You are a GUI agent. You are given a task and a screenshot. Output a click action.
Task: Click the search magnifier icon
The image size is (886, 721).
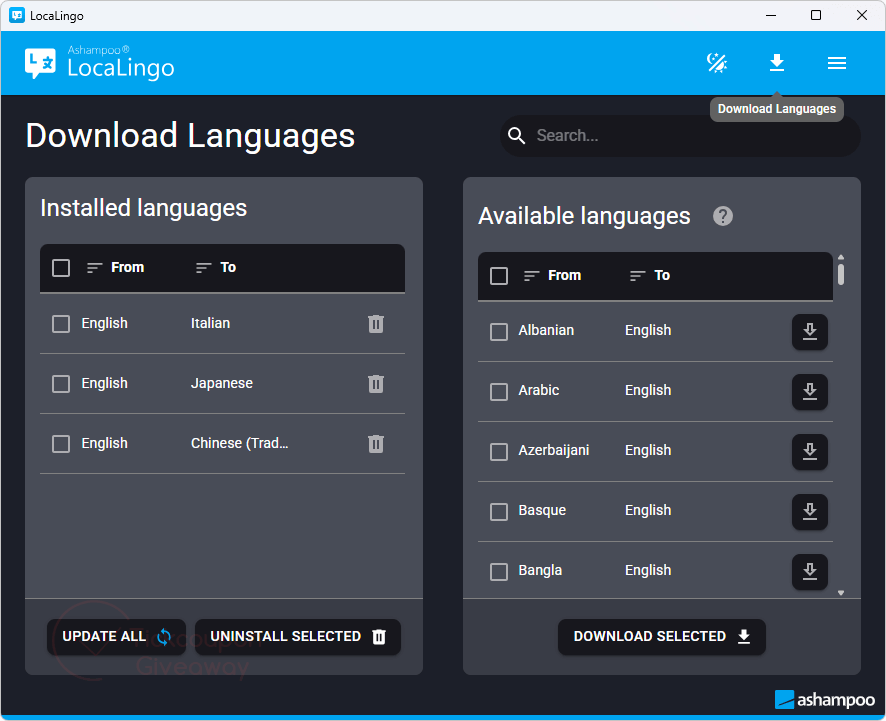click(516, 136)
